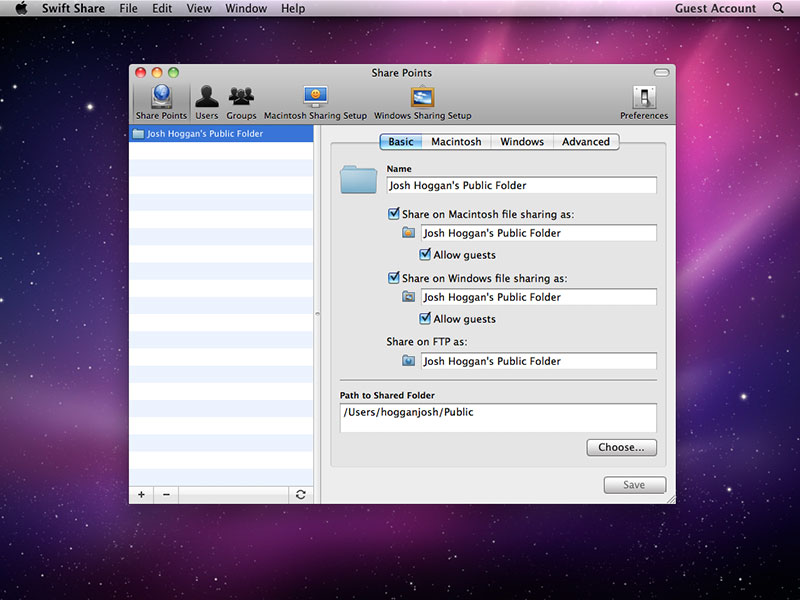Select the Basic tab
The width and height of the screenshot is (800, 600).
(x=401, y=142)
